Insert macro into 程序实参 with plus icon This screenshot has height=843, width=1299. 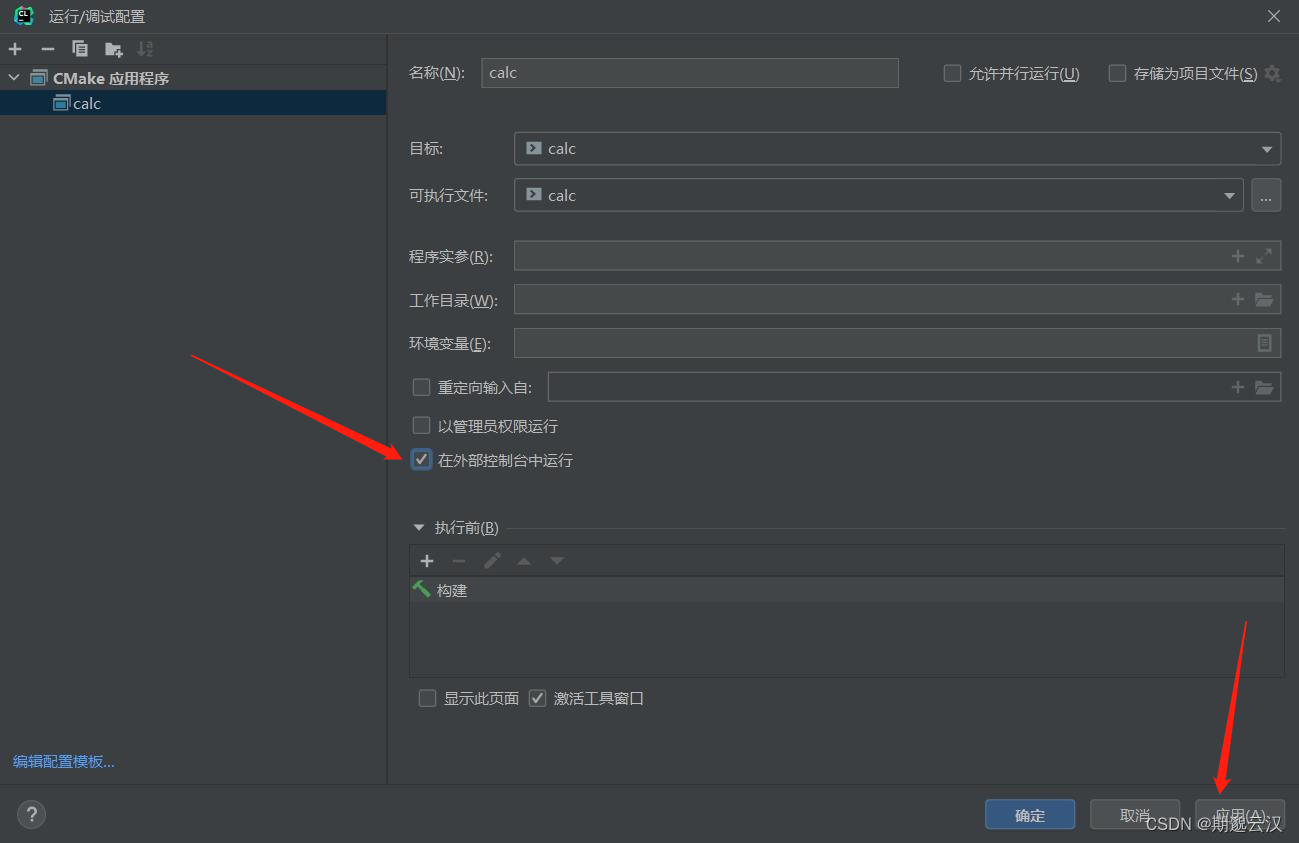[1238, 256]
